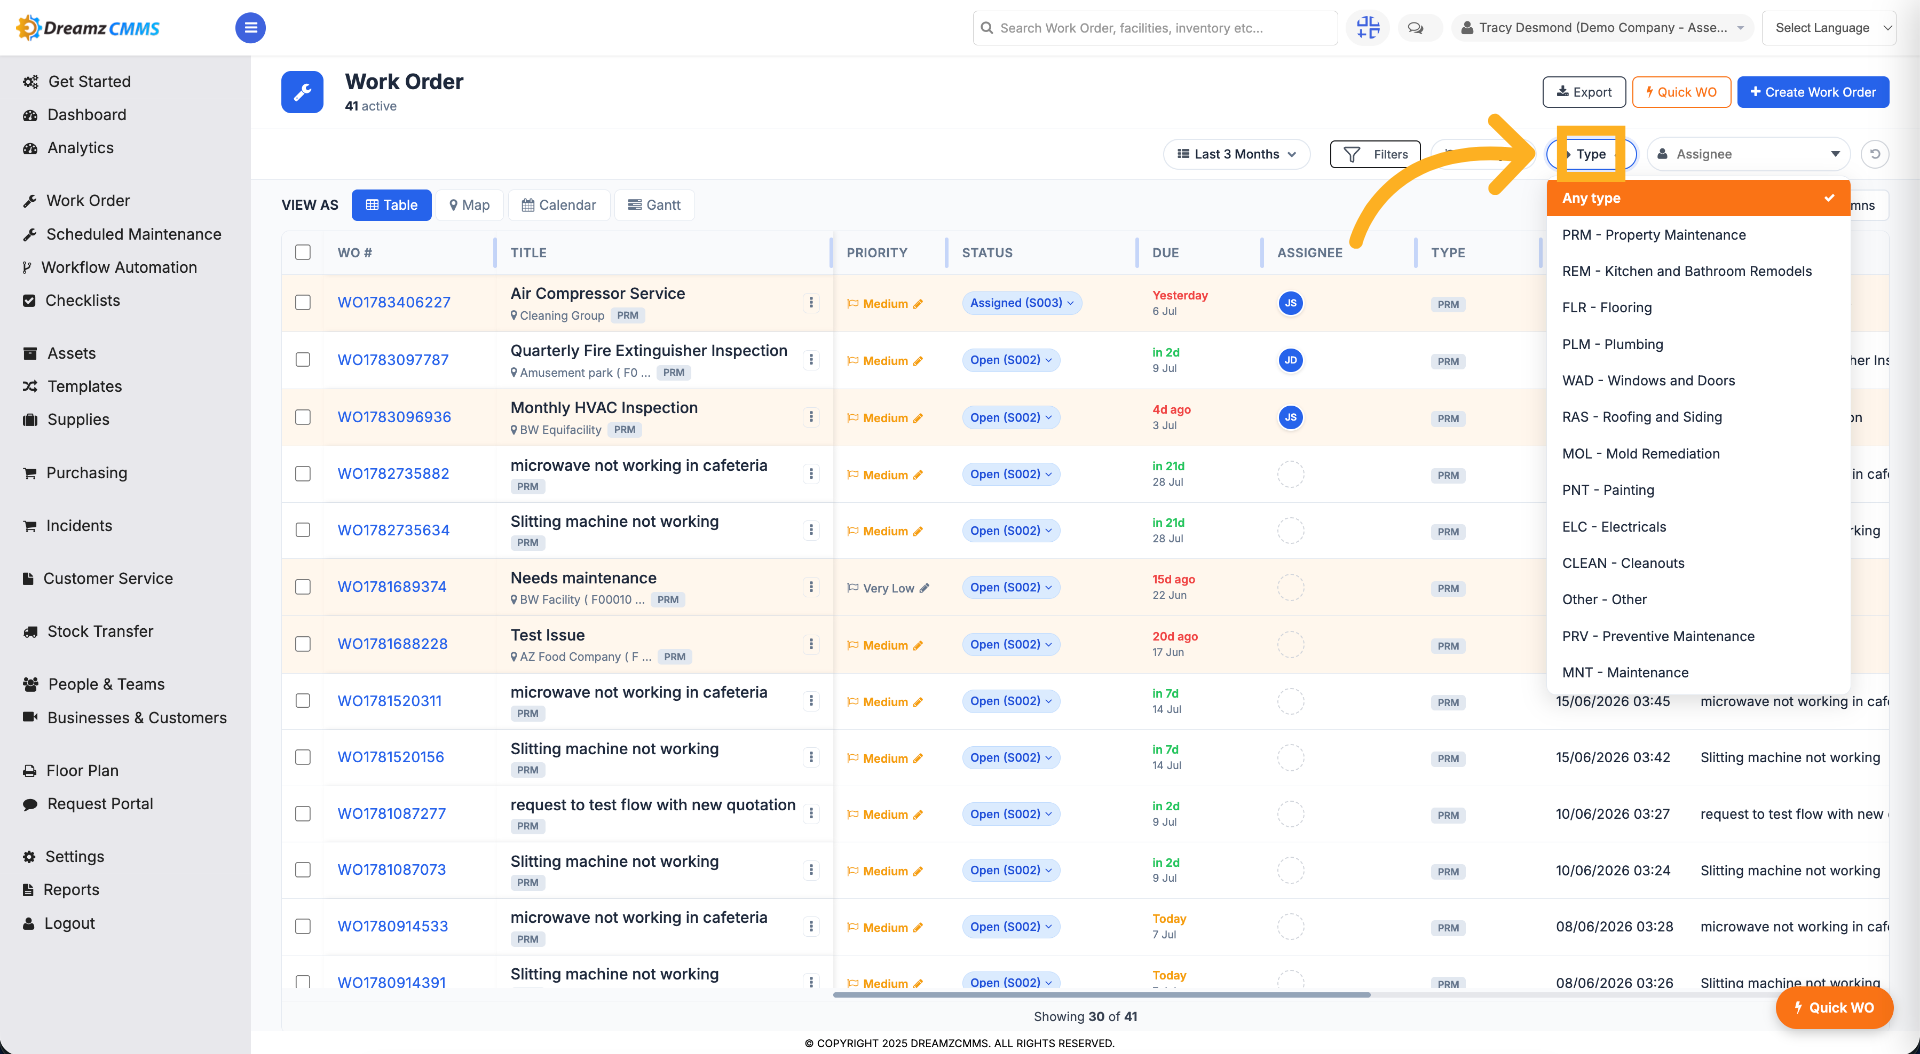Edit priority pencil for Test Issue row
1920x1054 pixels.
tap(918, 645)
